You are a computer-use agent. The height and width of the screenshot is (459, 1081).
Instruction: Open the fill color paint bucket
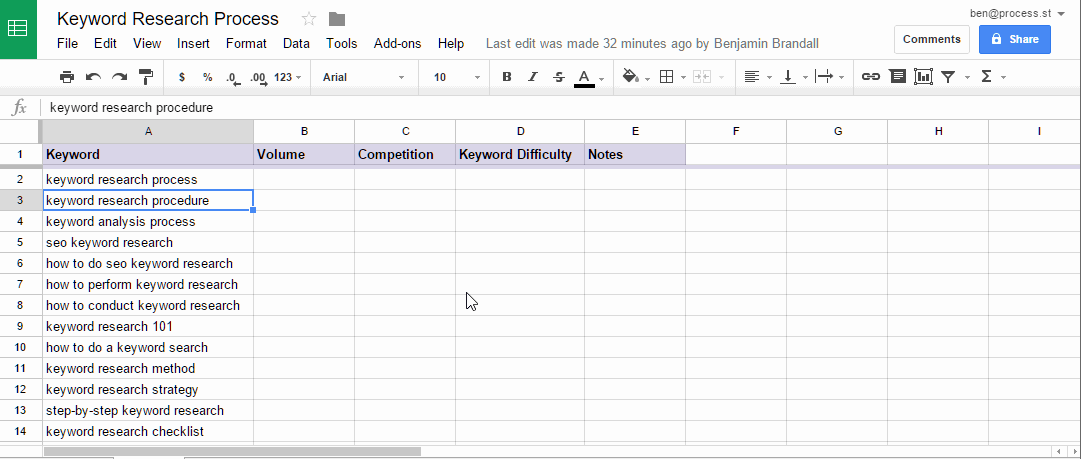[631, 77]
